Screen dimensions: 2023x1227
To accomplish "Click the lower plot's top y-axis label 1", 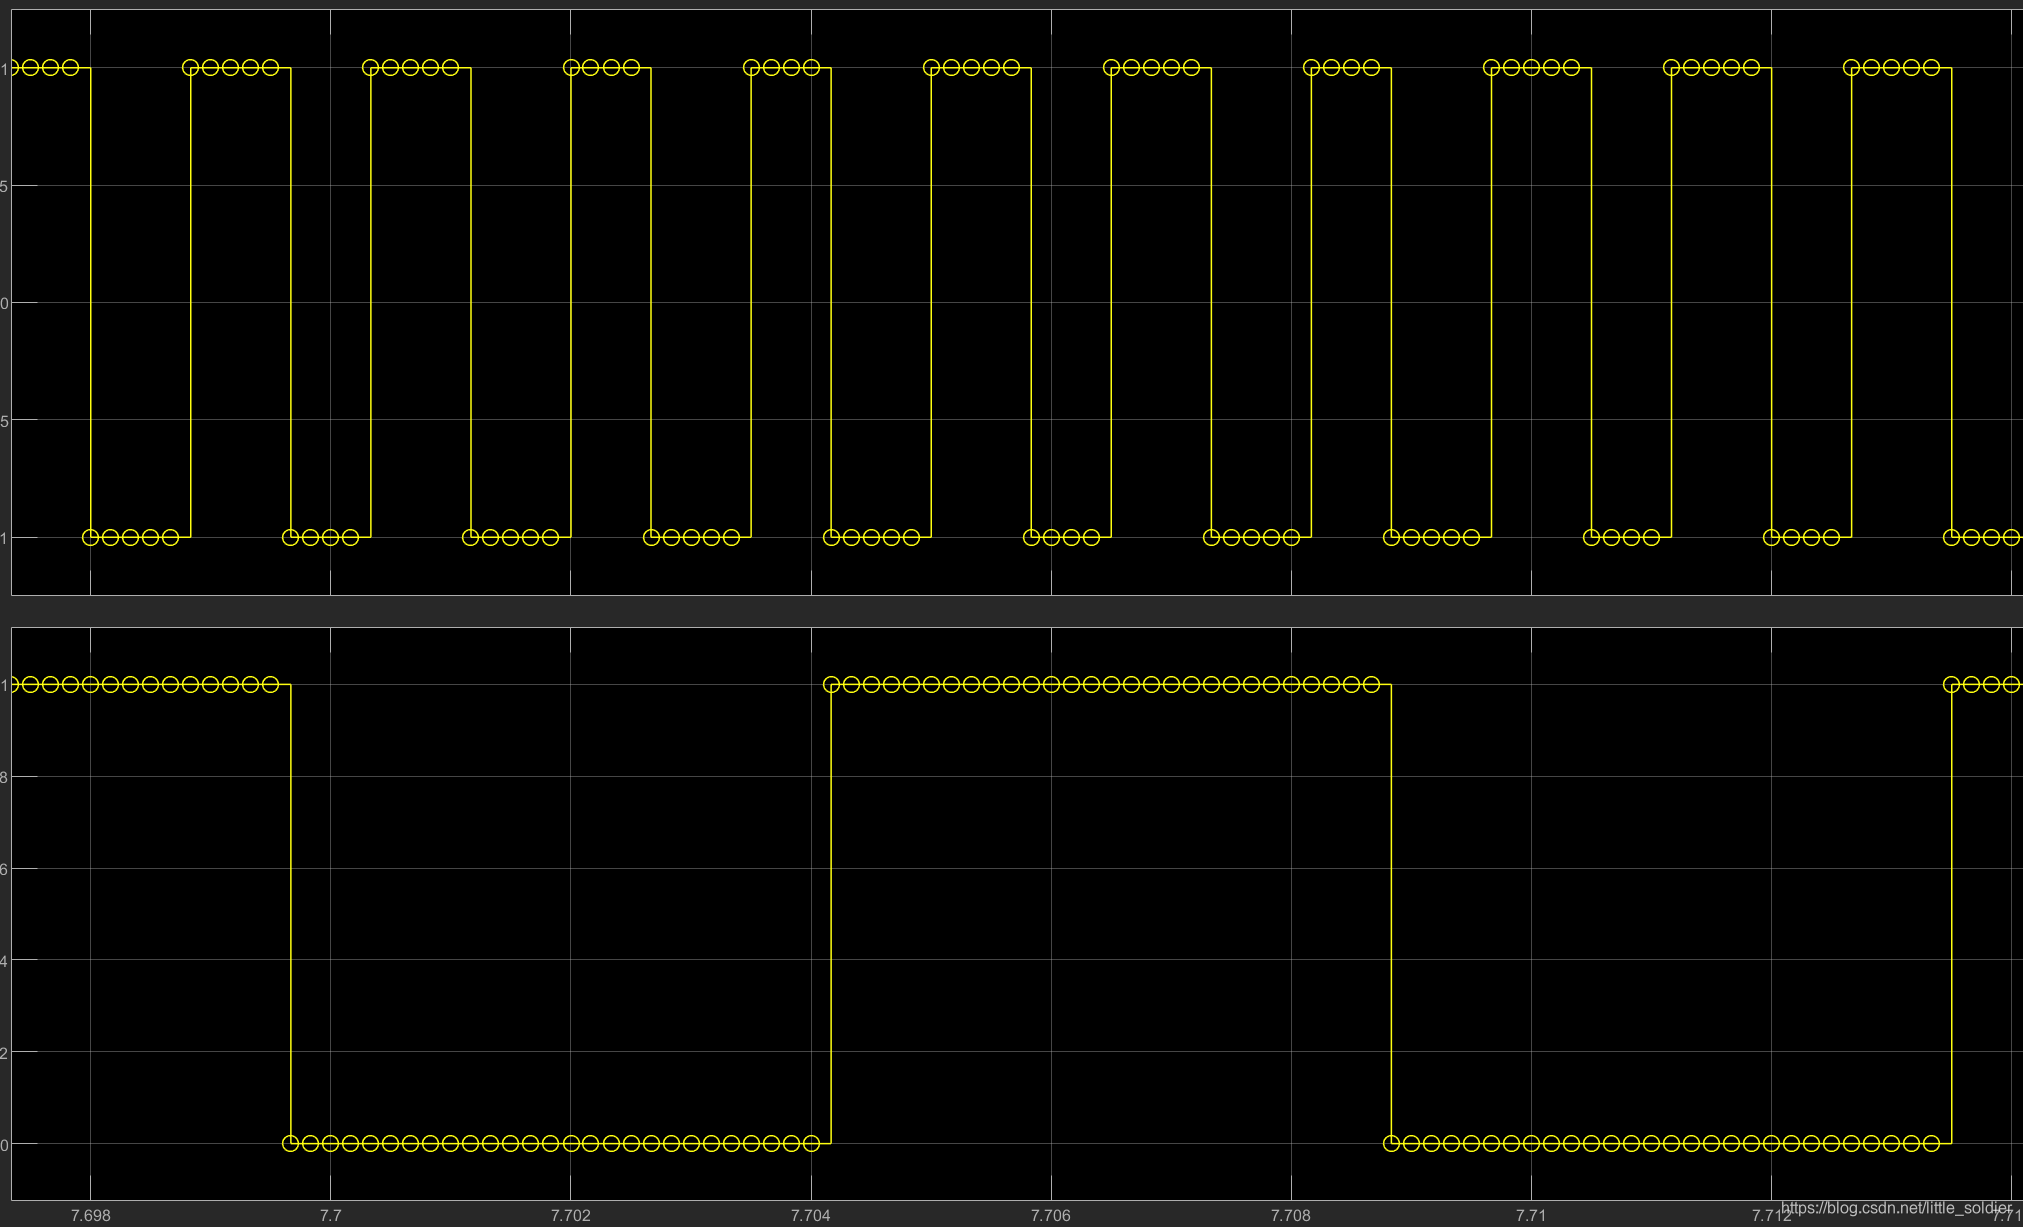I will [5, 684].
